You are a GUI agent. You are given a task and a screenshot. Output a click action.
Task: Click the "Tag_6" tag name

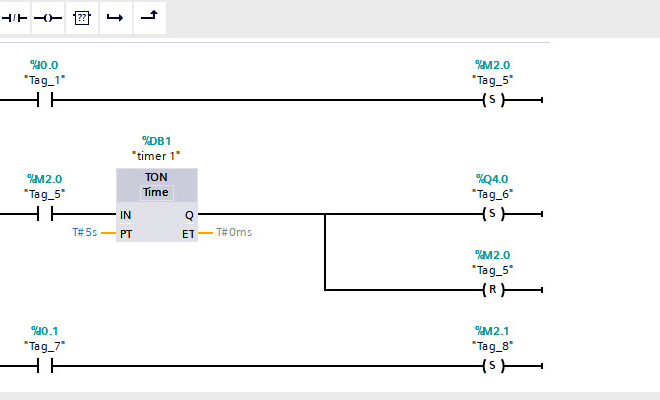tap(492, 194)
